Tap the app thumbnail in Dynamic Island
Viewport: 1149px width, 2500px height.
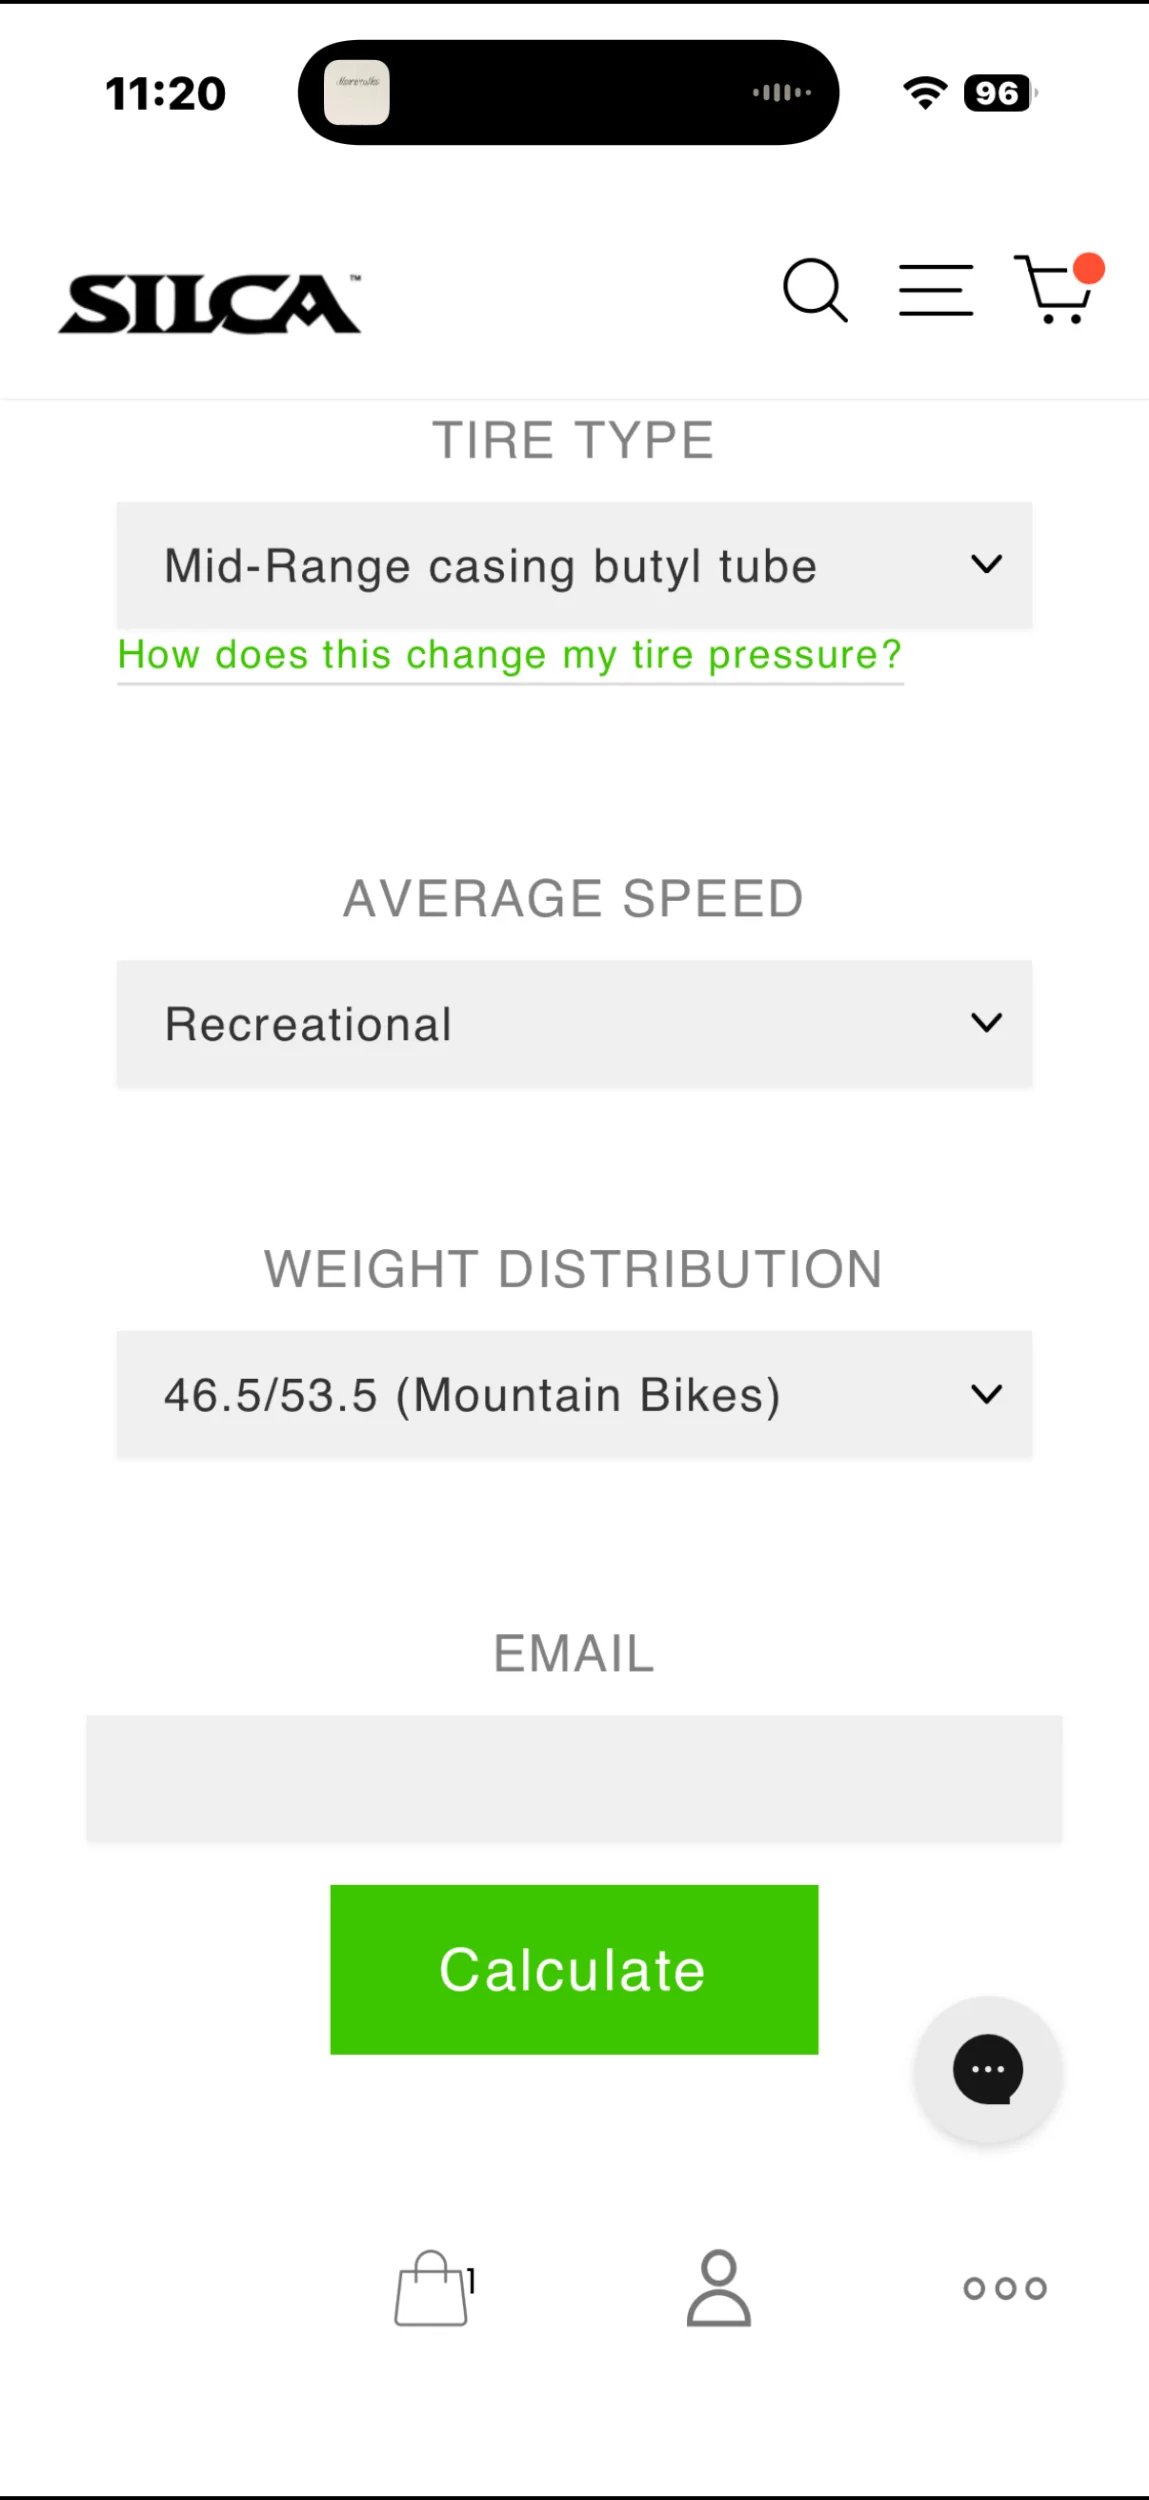[357, 93]
